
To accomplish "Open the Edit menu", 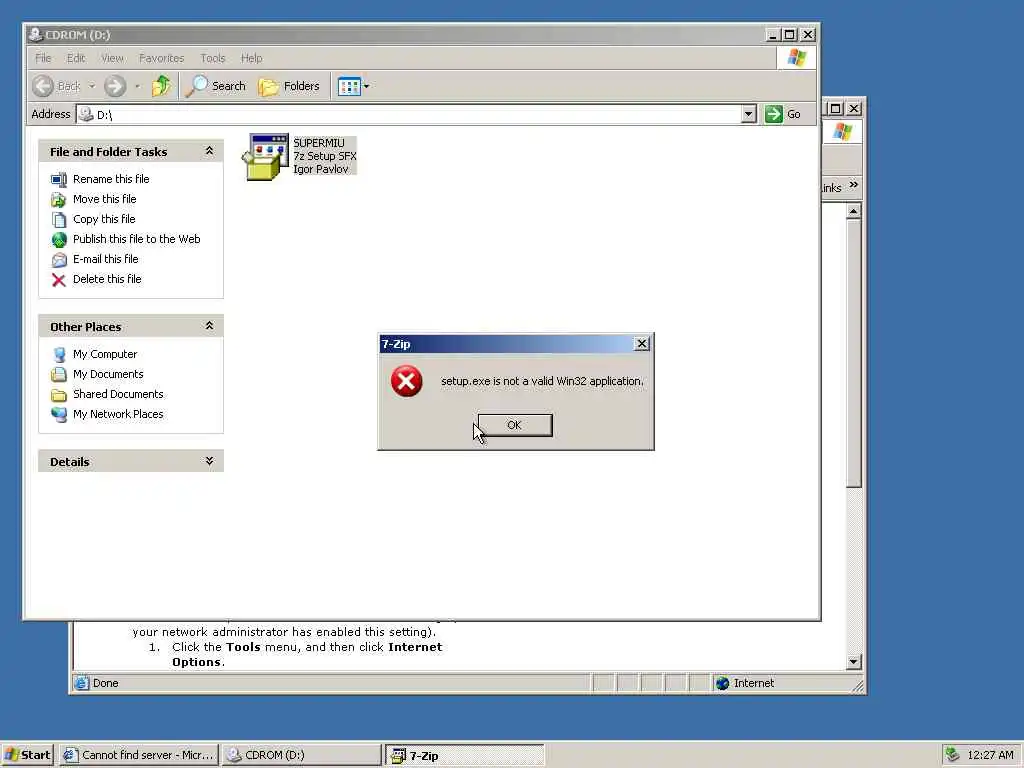I will click(x=76, y=58).
